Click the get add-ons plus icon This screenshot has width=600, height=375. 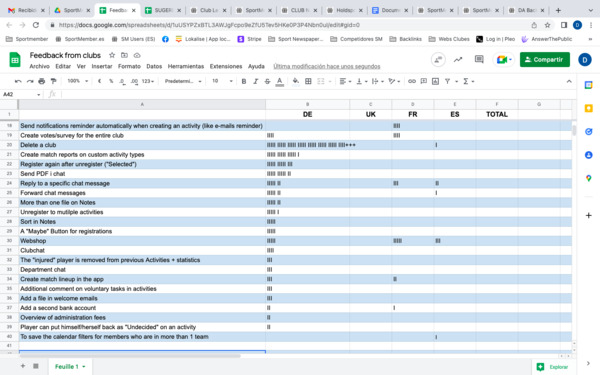coord(589,215)
